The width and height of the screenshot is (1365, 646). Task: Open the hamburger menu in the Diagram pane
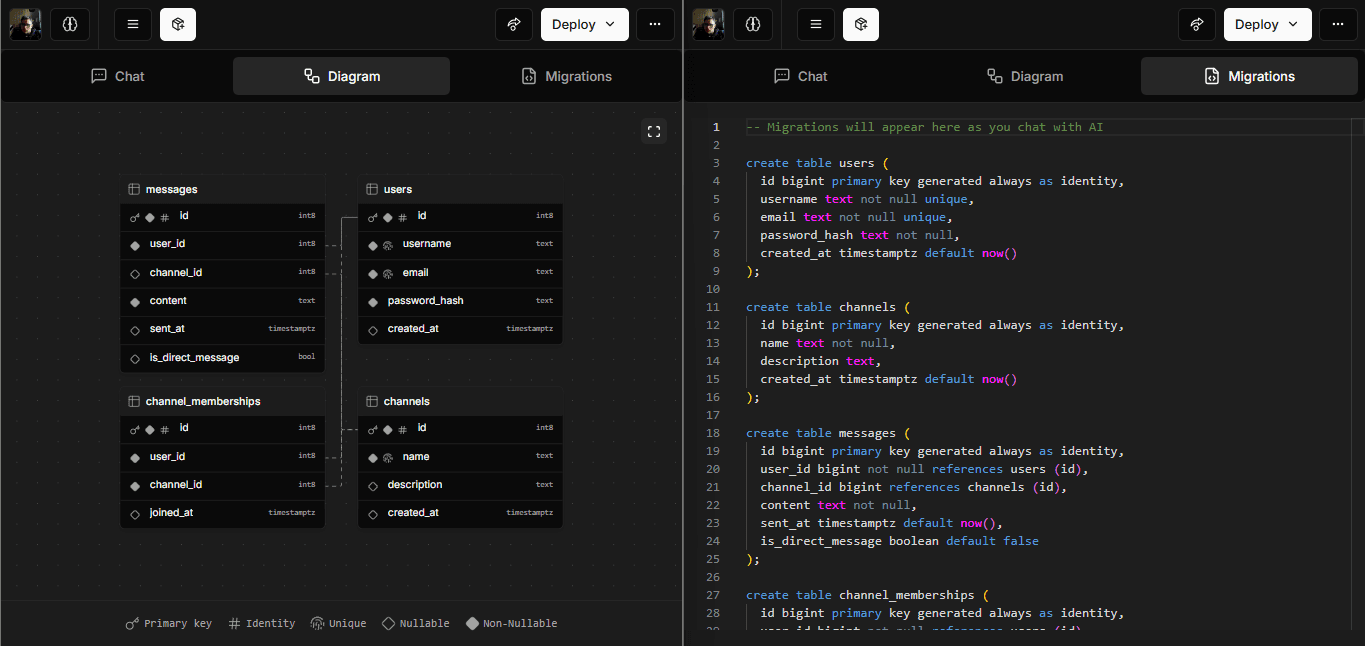[133, 24]
